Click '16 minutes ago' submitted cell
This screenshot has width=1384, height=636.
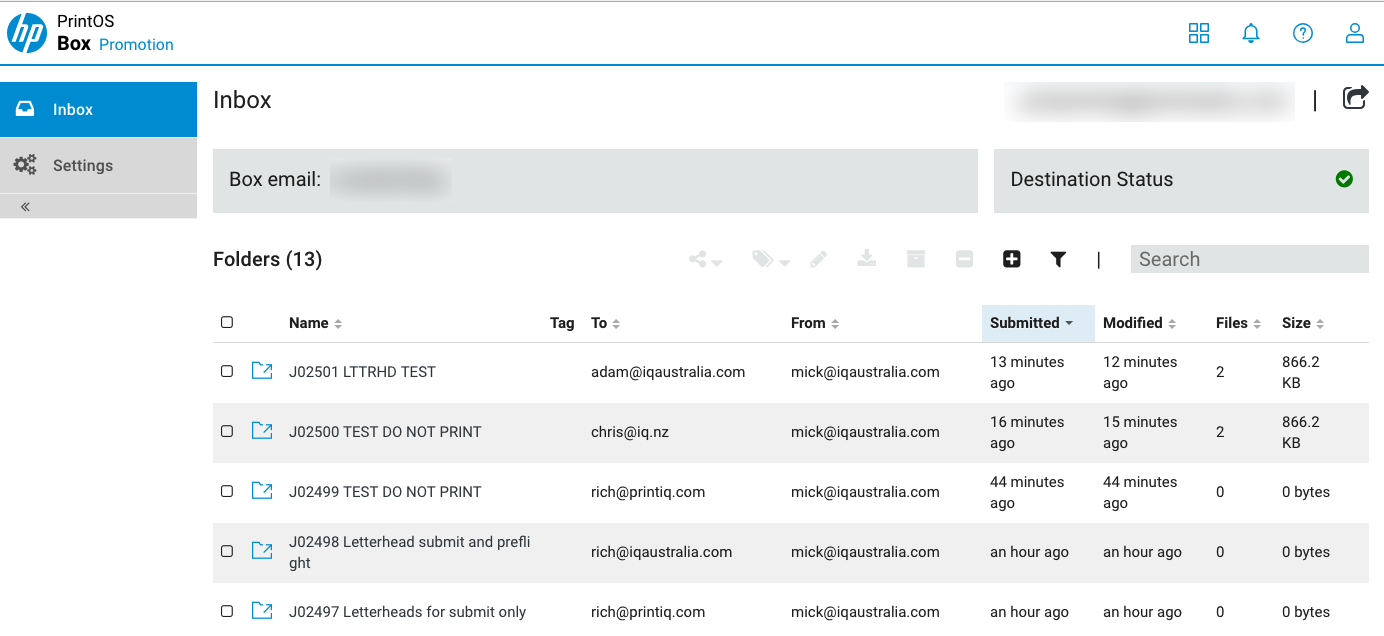1027,432
